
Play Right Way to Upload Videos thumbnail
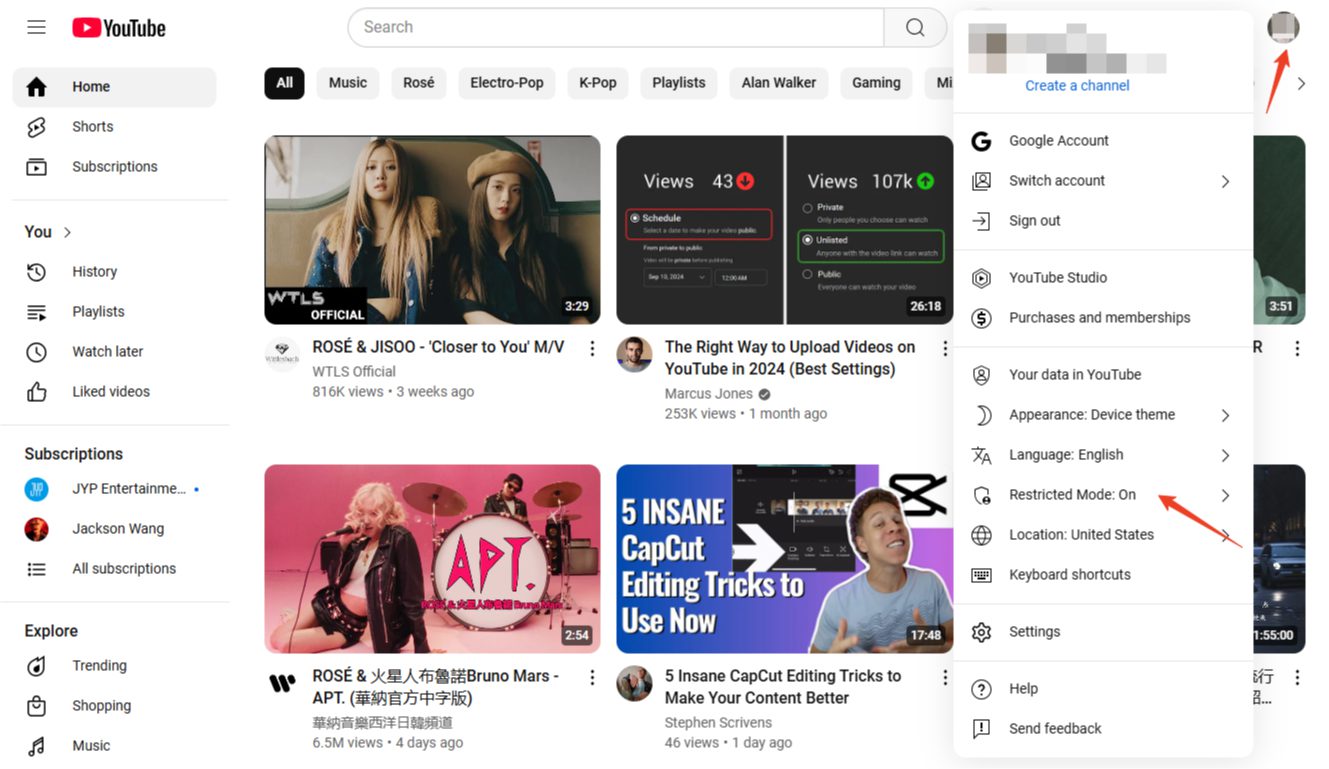[785, 230]
